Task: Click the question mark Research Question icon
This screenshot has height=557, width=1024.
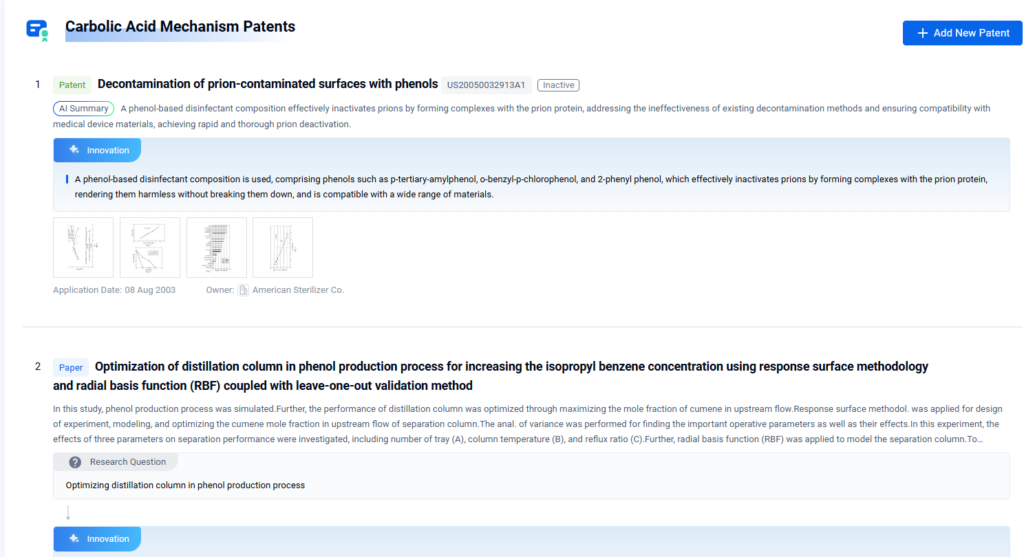Action: (x=75, y=462)
